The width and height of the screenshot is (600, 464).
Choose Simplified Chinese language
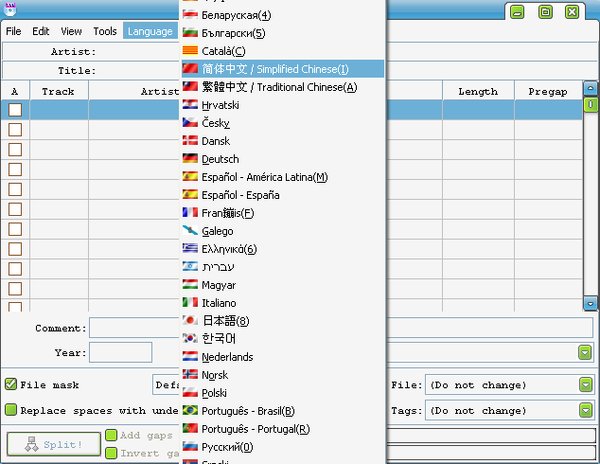(283, 69)
